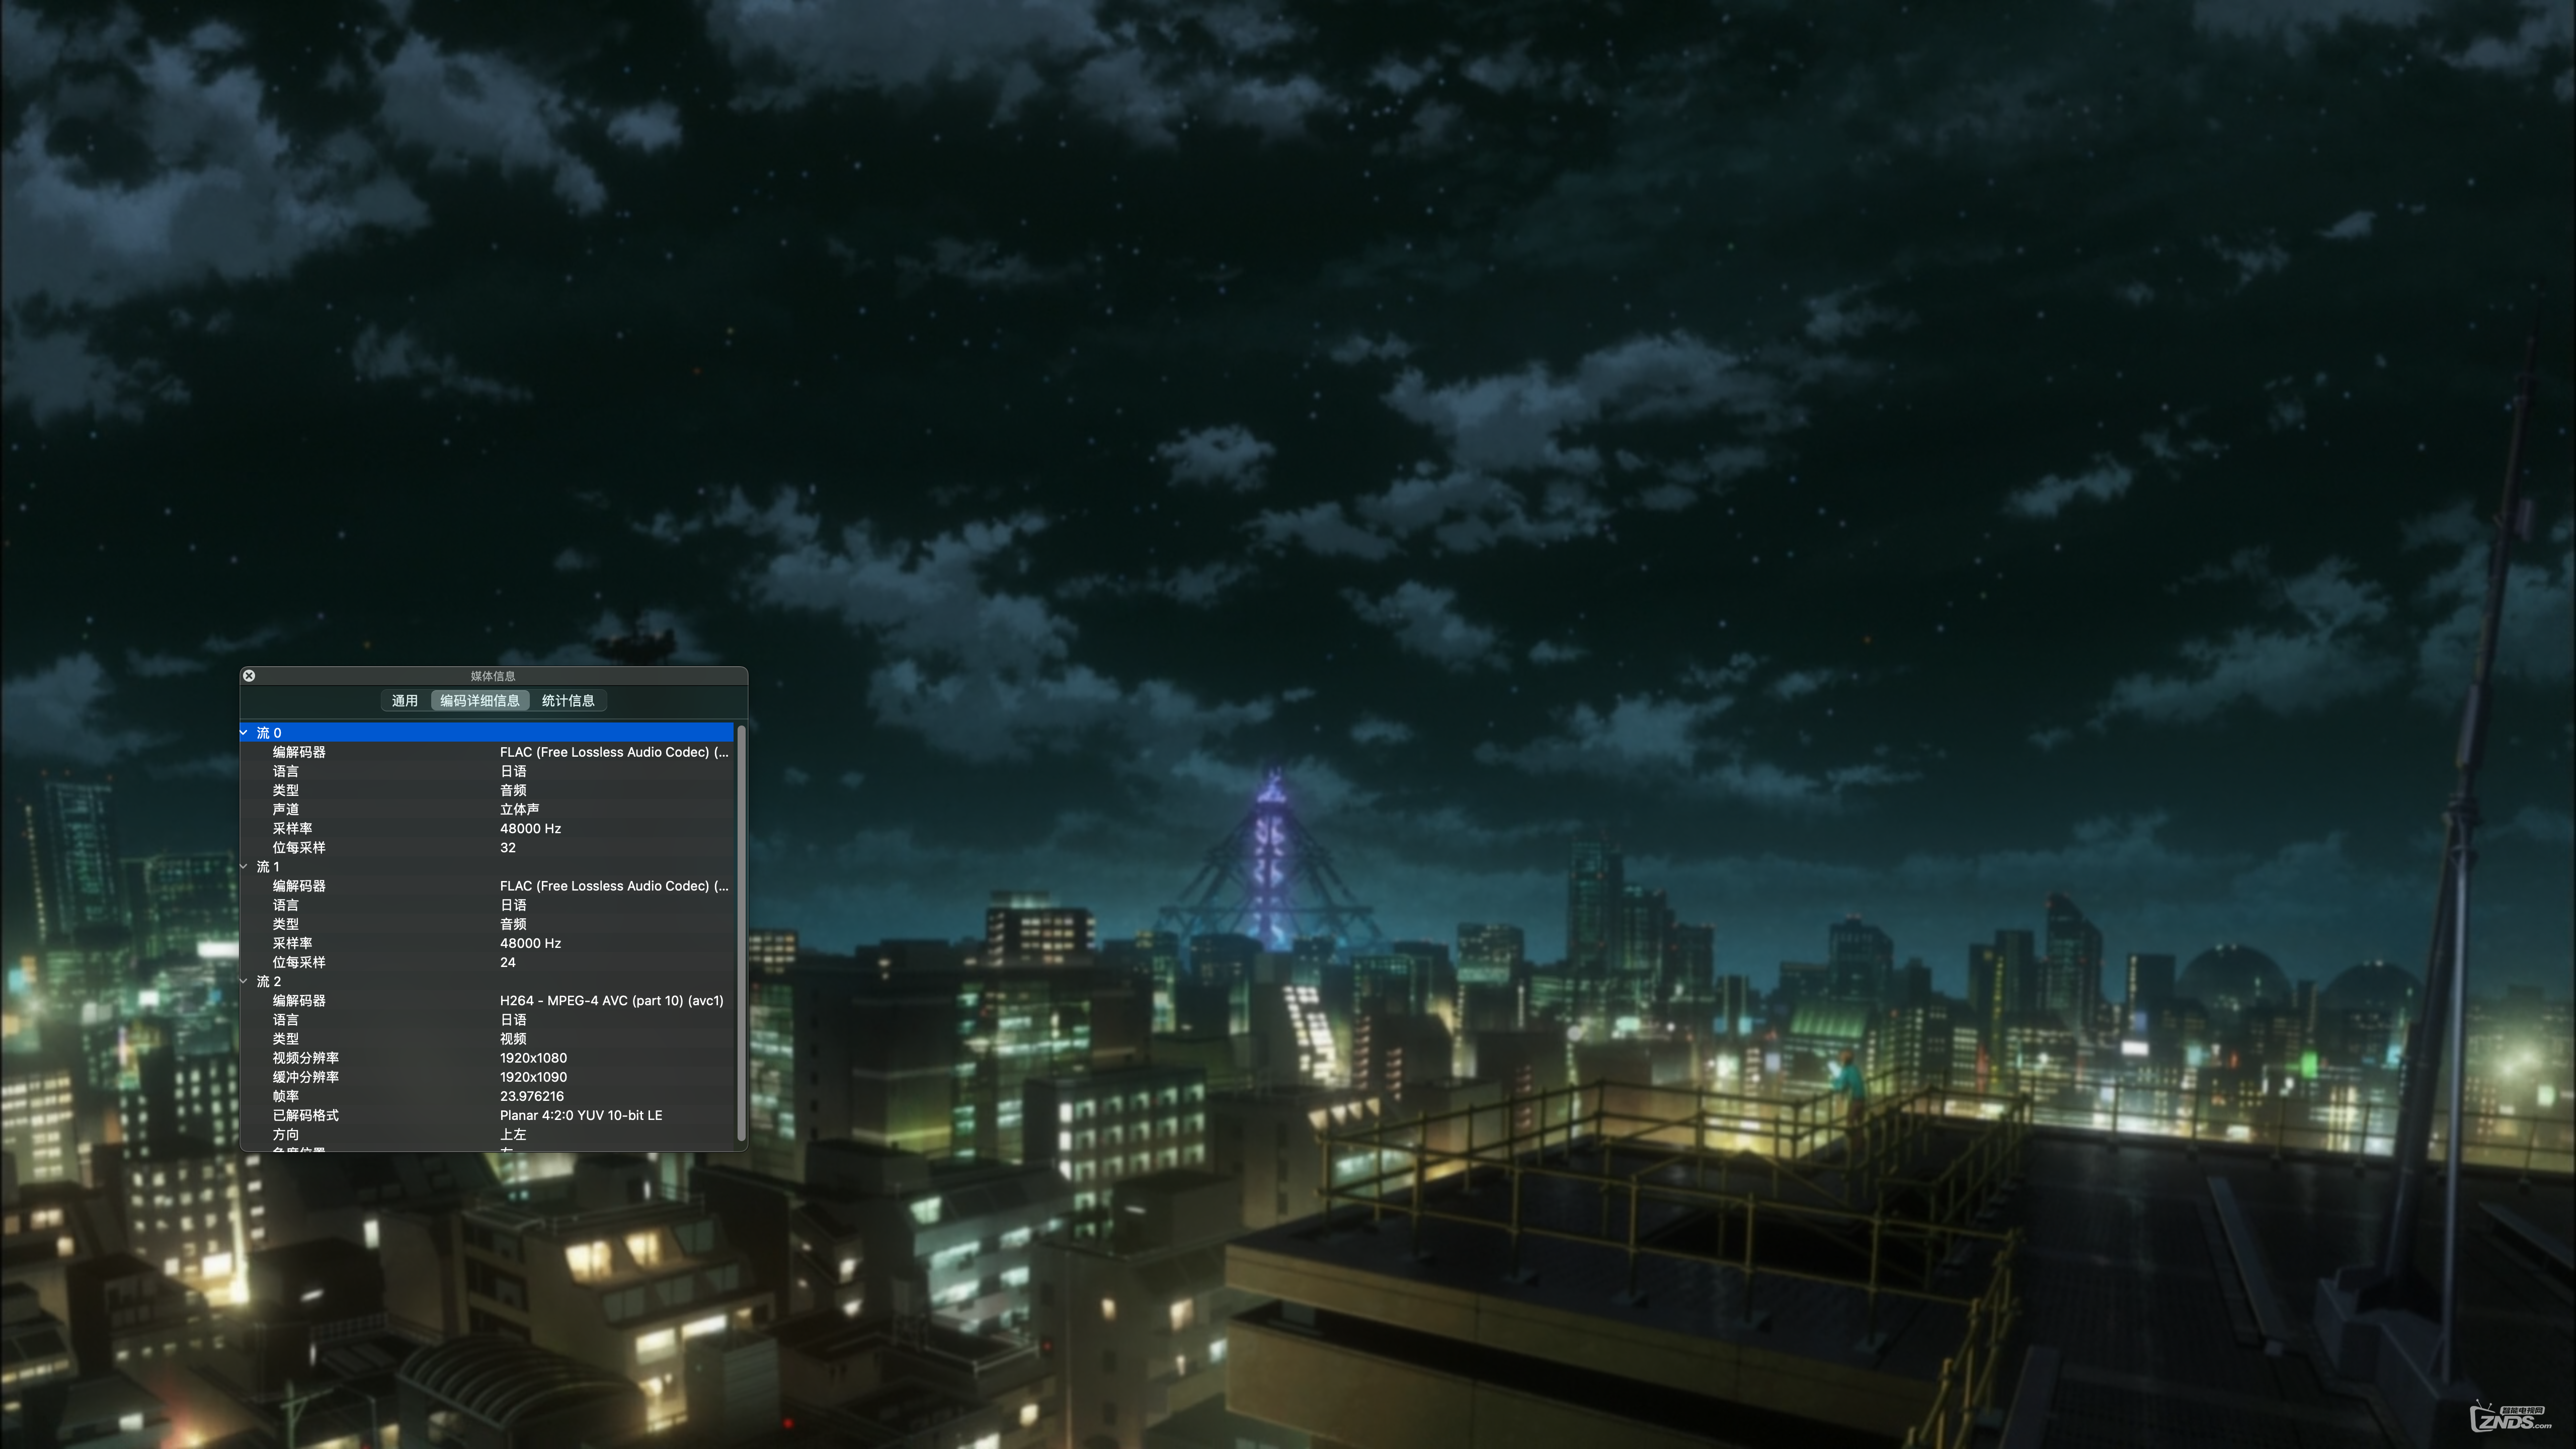Select the 48000 Hz value under 流 1
The image size is (2576, 1449).
coord(531,944)
